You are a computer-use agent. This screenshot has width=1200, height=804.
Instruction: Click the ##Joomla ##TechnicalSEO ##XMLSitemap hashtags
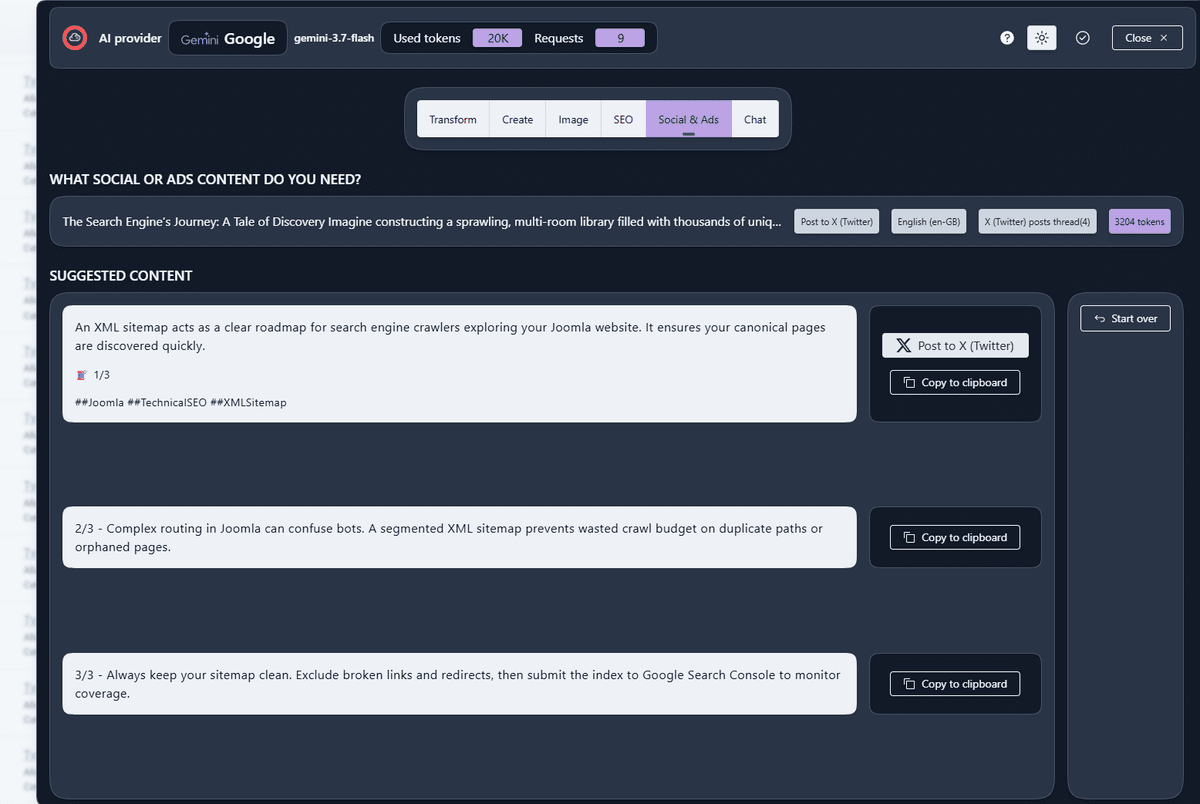pyautogui.click(x=180, y=402)
